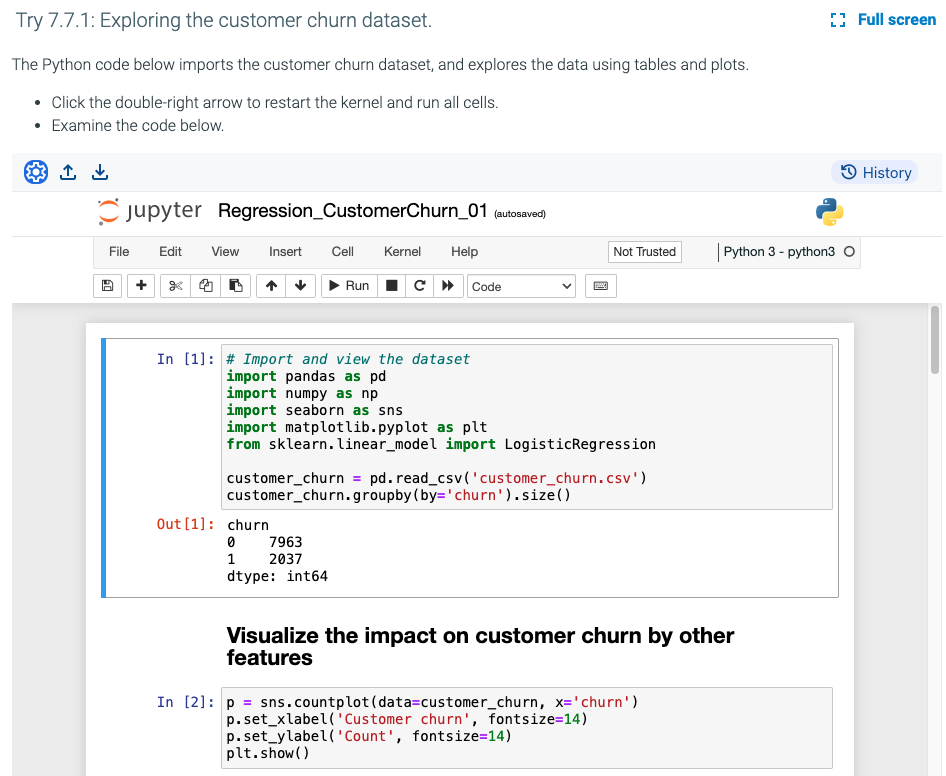Copy selected cells

(x=206, y=286)
